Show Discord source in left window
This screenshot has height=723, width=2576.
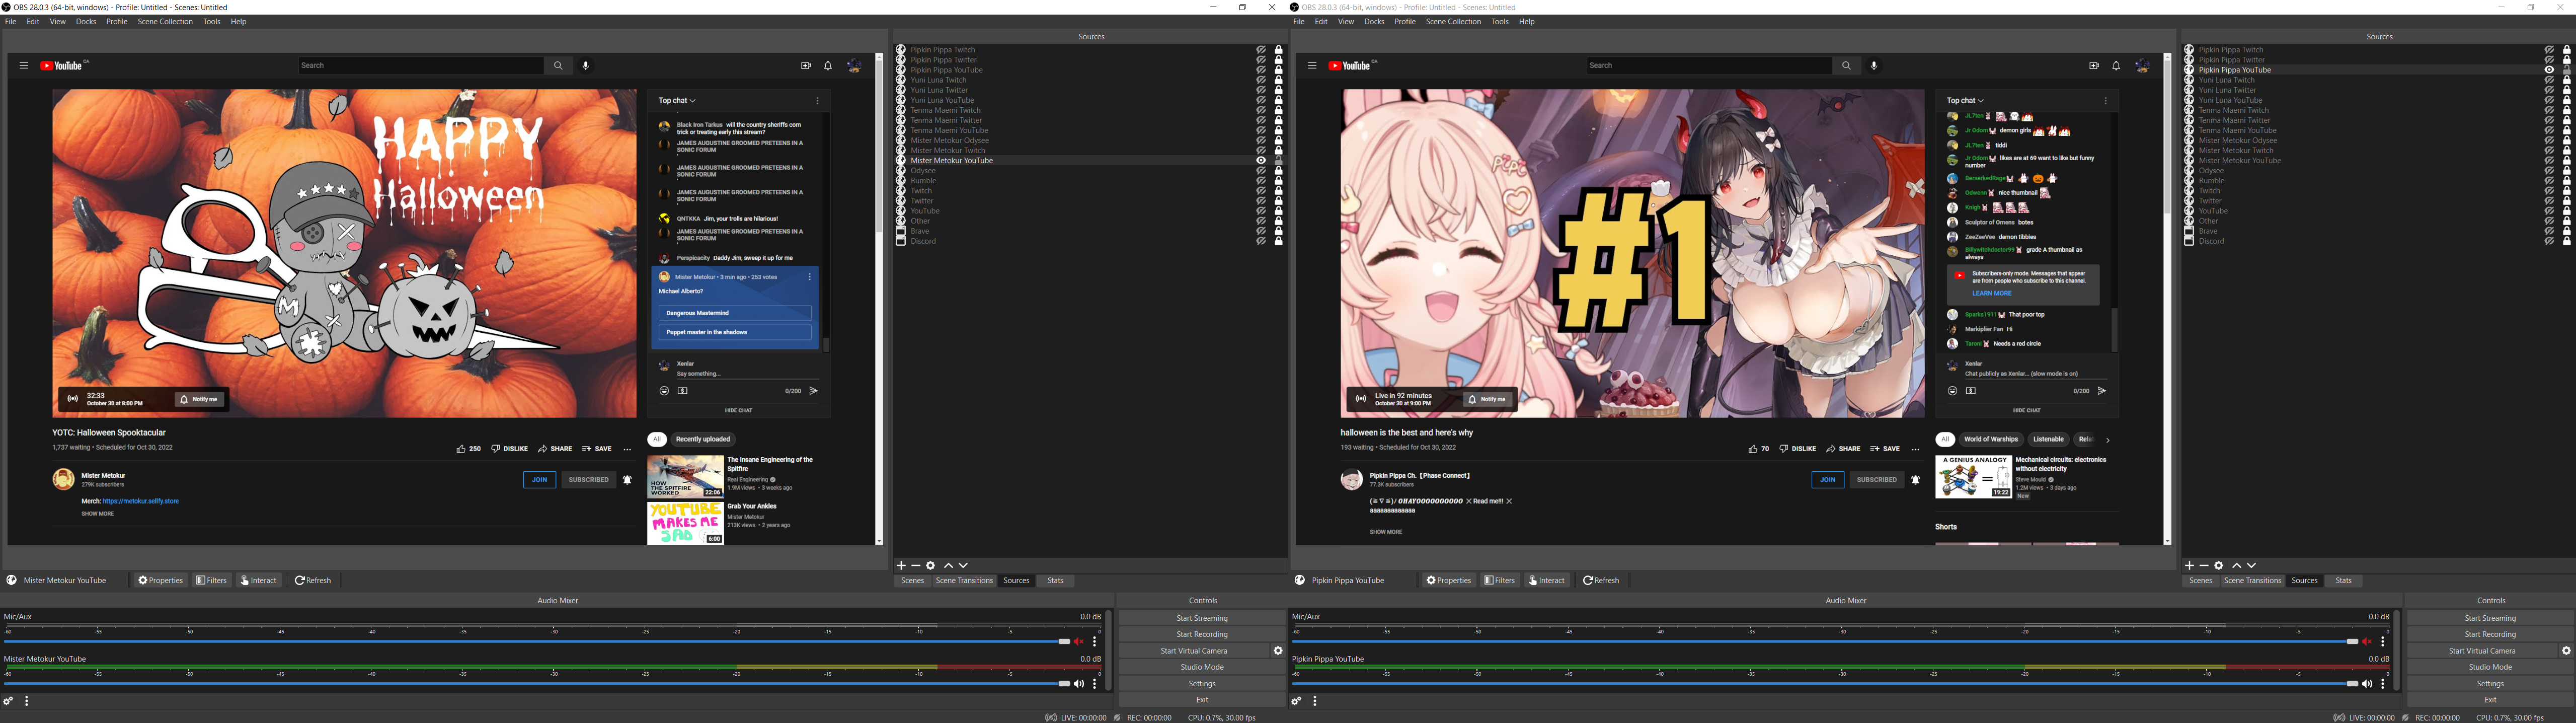1261,241
